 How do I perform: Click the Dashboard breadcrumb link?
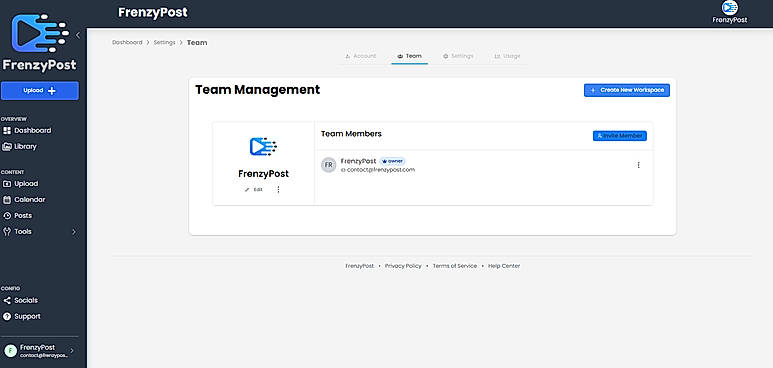click(x=127, y=42)
